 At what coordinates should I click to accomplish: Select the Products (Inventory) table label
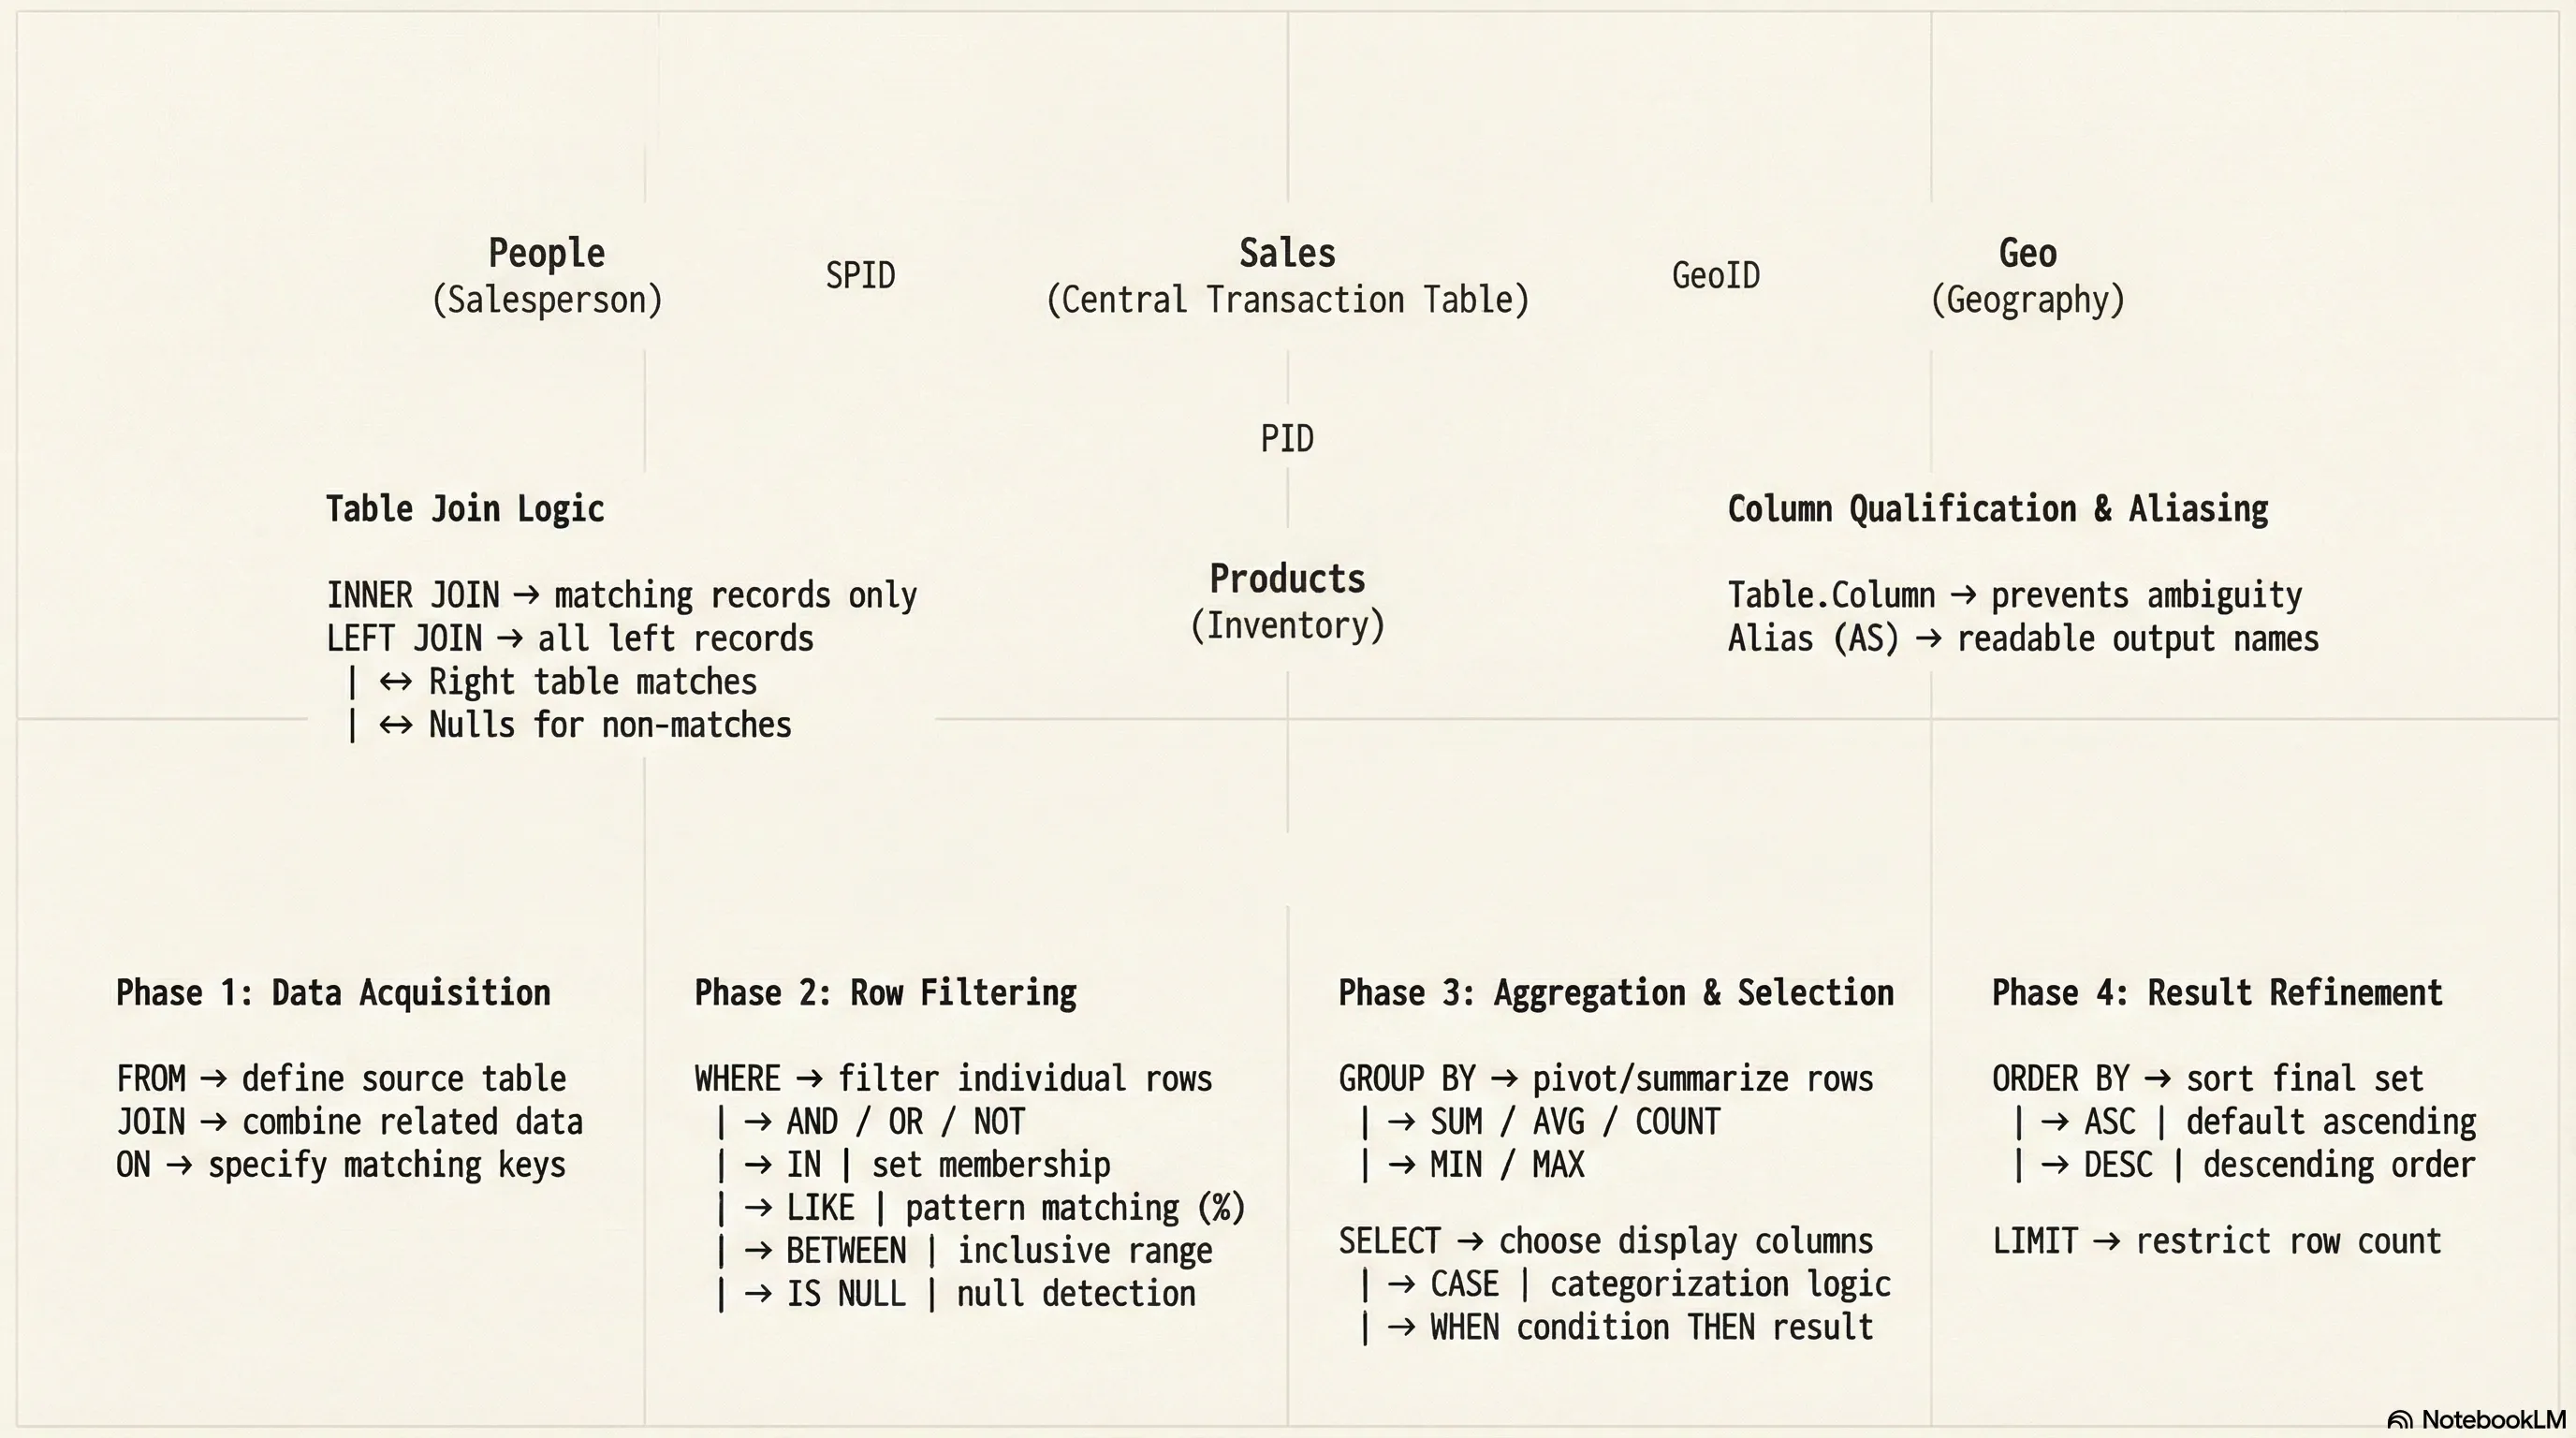(1287, 580)
